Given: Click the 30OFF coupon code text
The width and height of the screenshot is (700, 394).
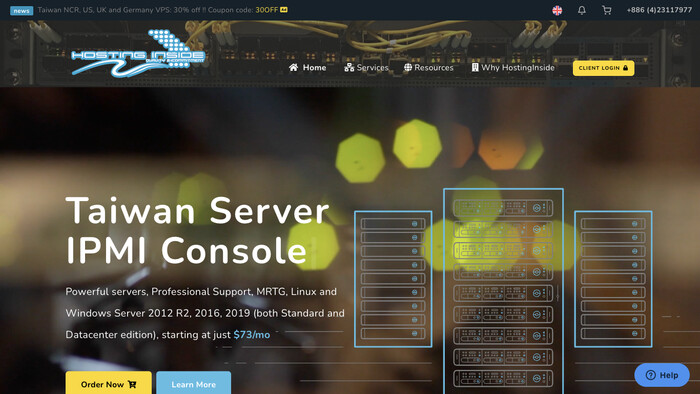Looking at the screenshot, I should (x=267, y=10).
